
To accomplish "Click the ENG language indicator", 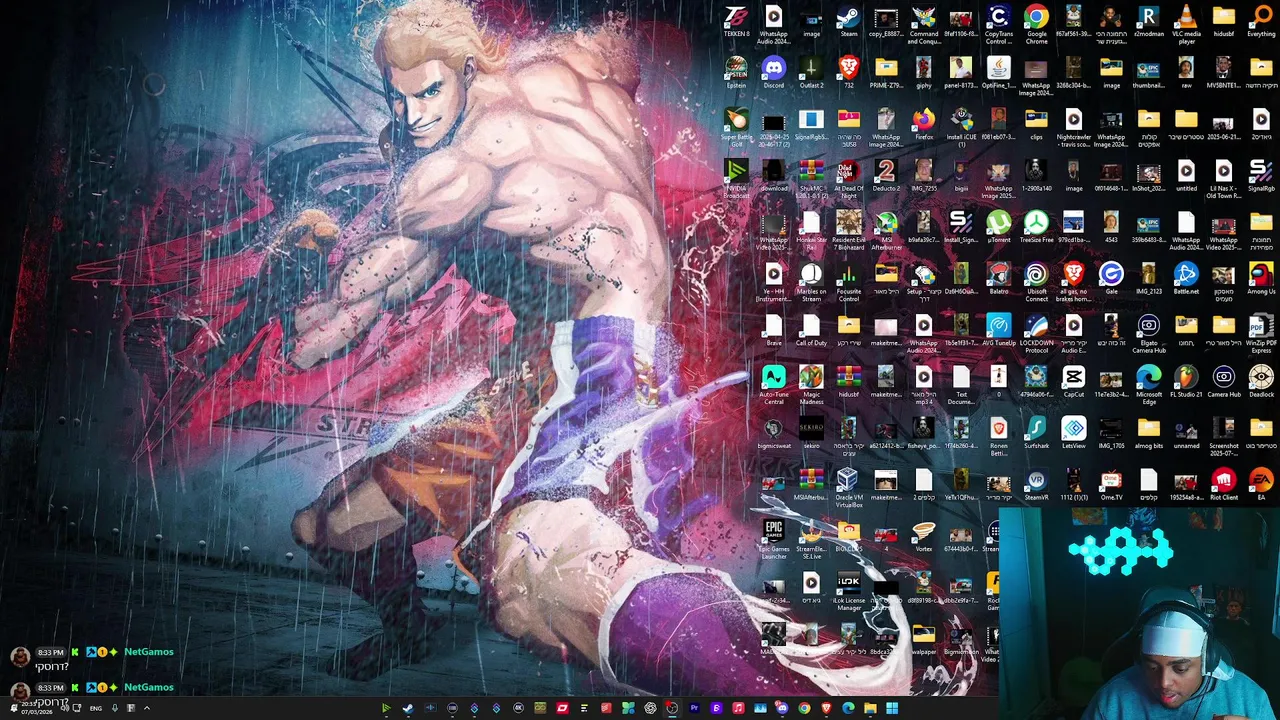I will pyautogui.click(x=96, y=708).
